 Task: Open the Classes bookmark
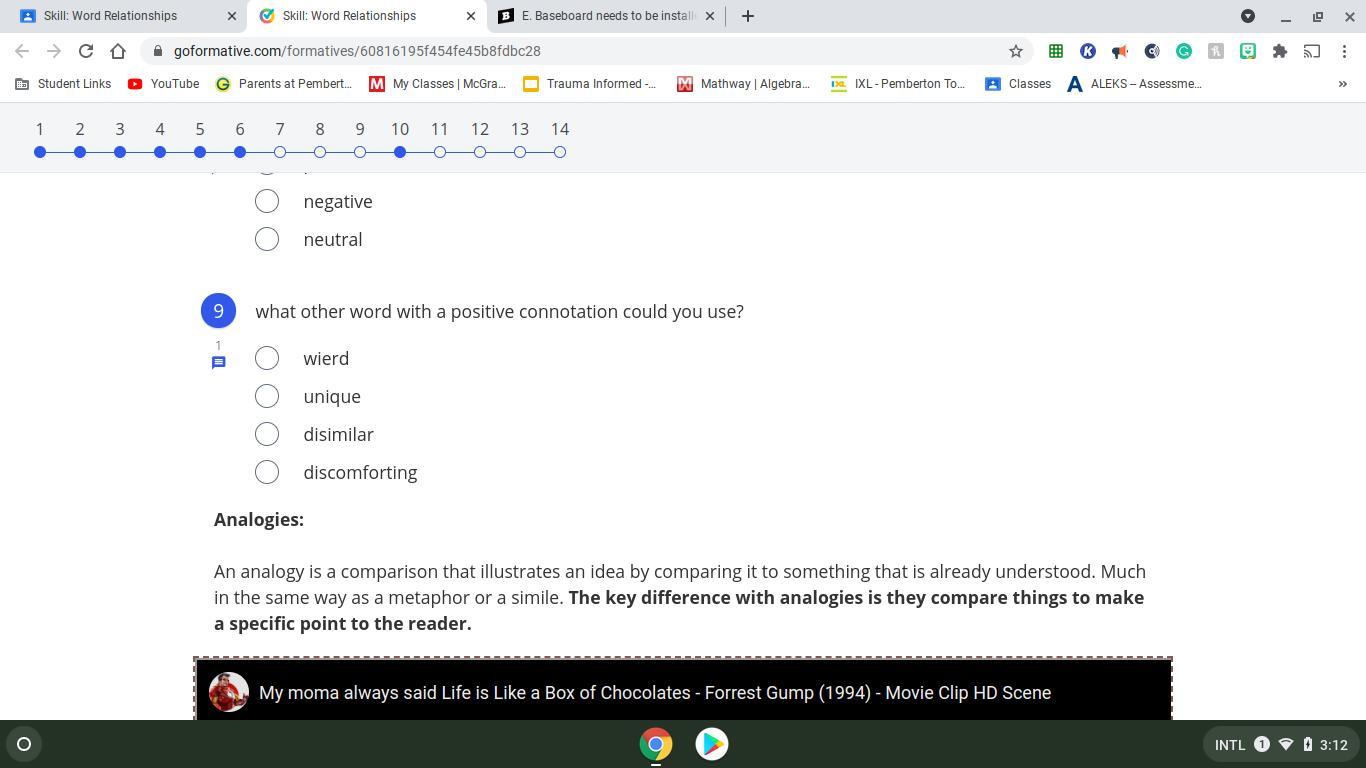(1018, 84)
